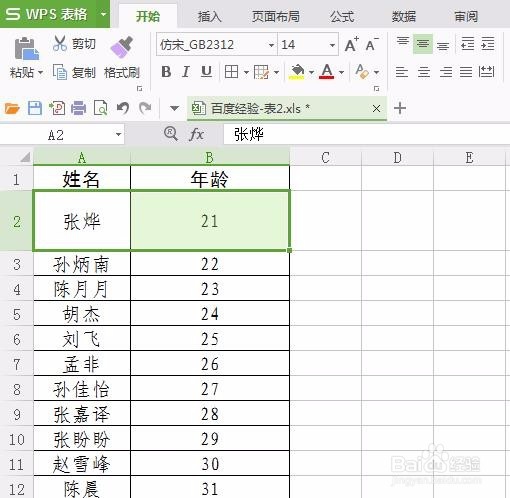Close the 百度经验-表2.xls tab
Image resolution: width=510 pixels, height=498 pixels.
376,109
